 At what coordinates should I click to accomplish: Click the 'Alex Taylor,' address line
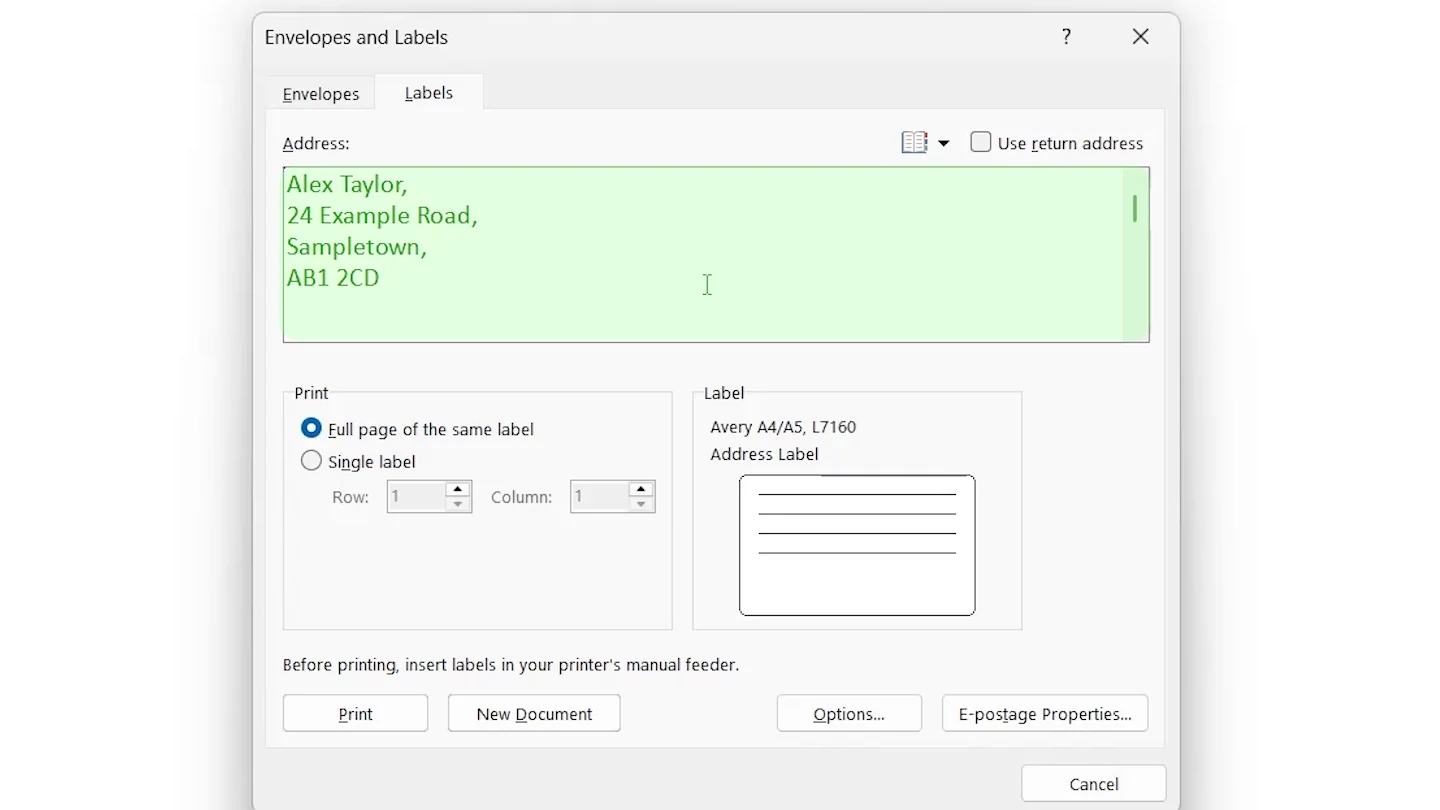coord(347,184)
